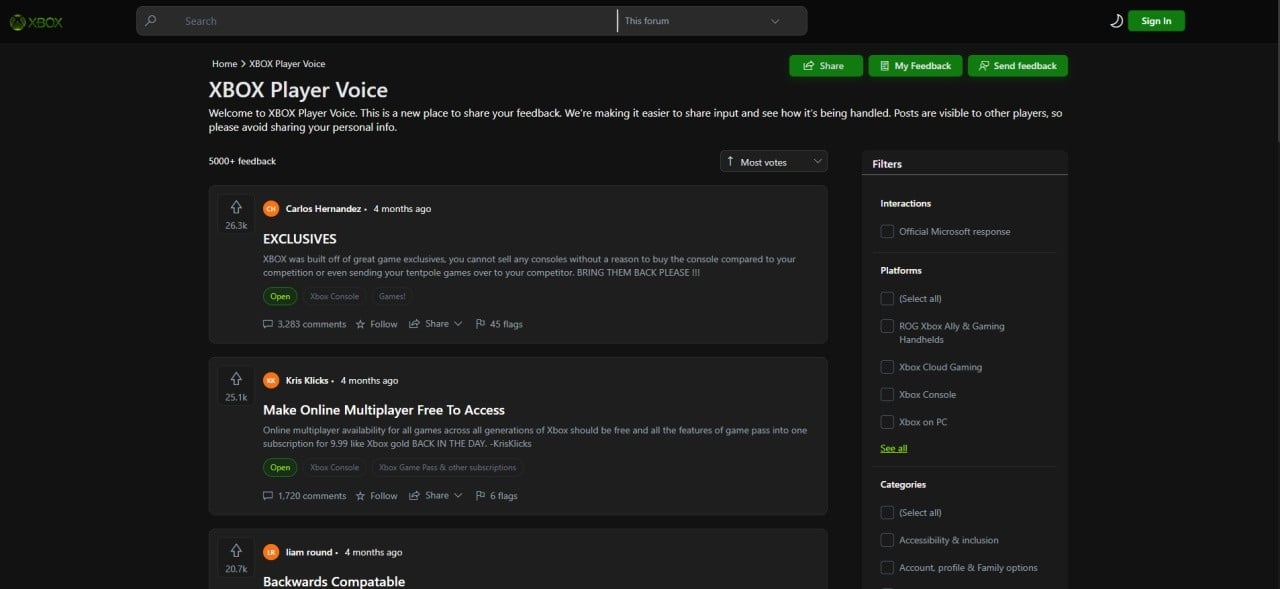Upvote Make Online Multiplayer Free post

236,379
